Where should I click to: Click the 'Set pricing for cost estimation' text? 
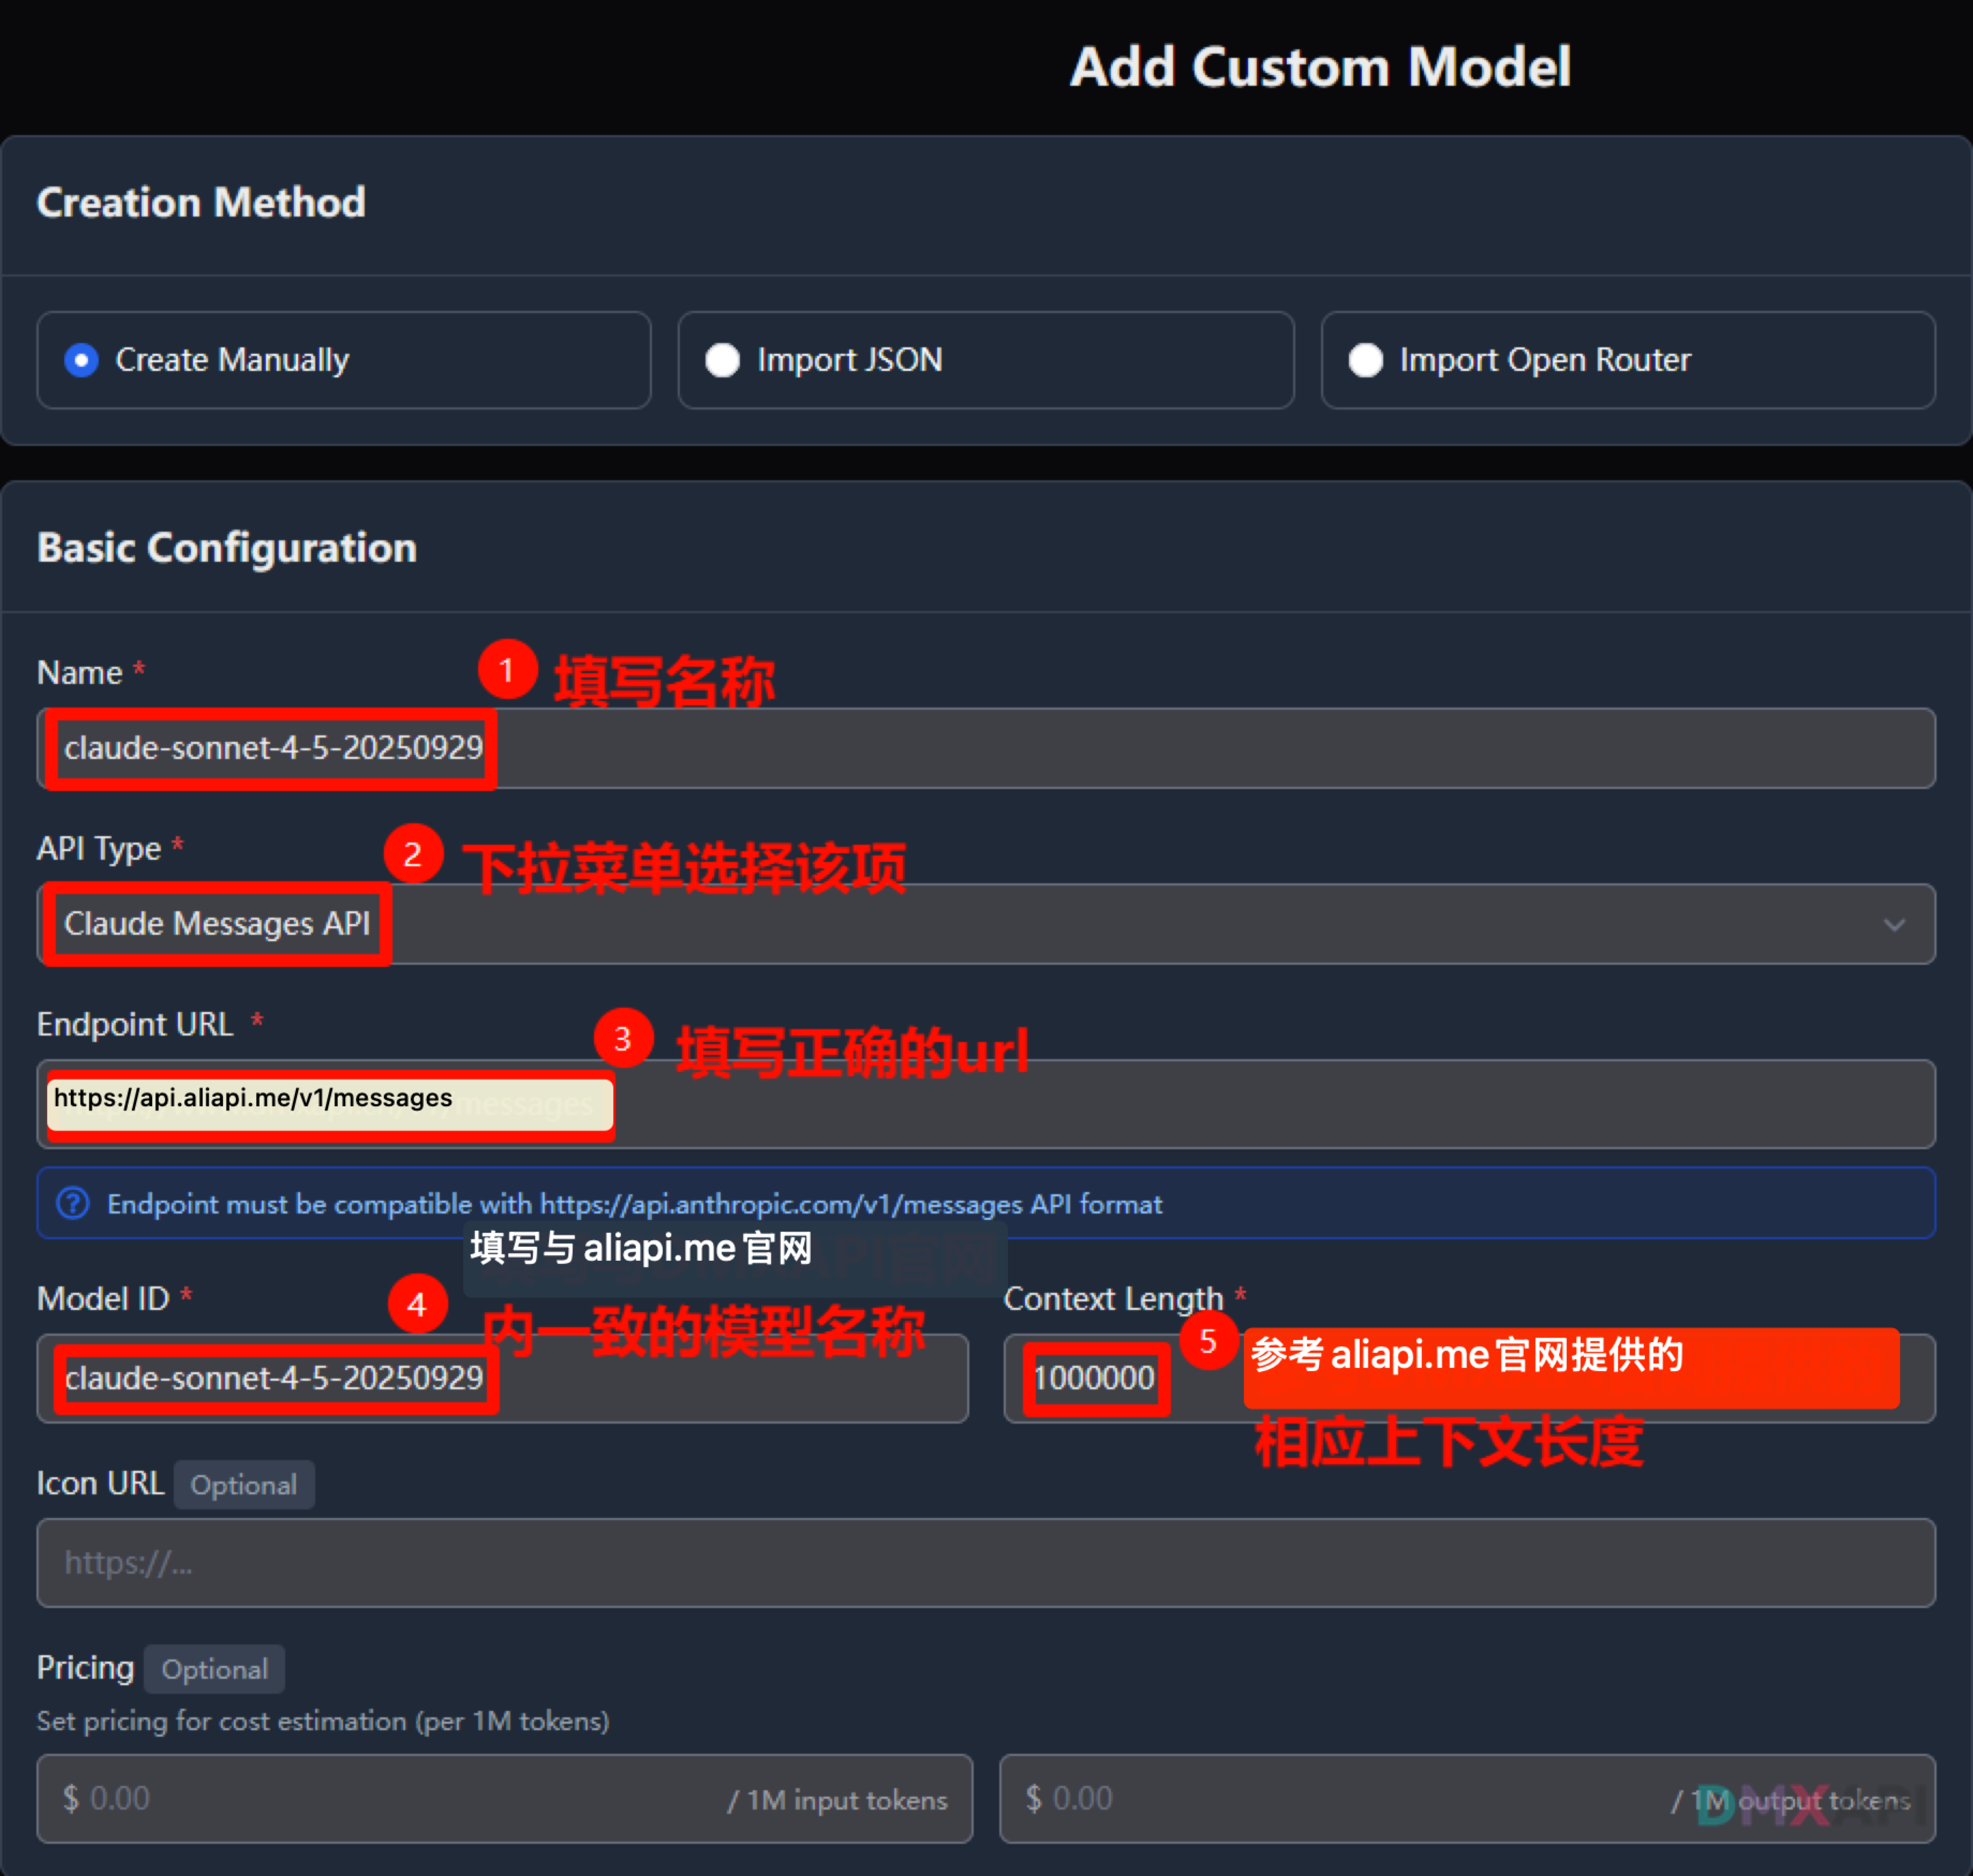323,1721
